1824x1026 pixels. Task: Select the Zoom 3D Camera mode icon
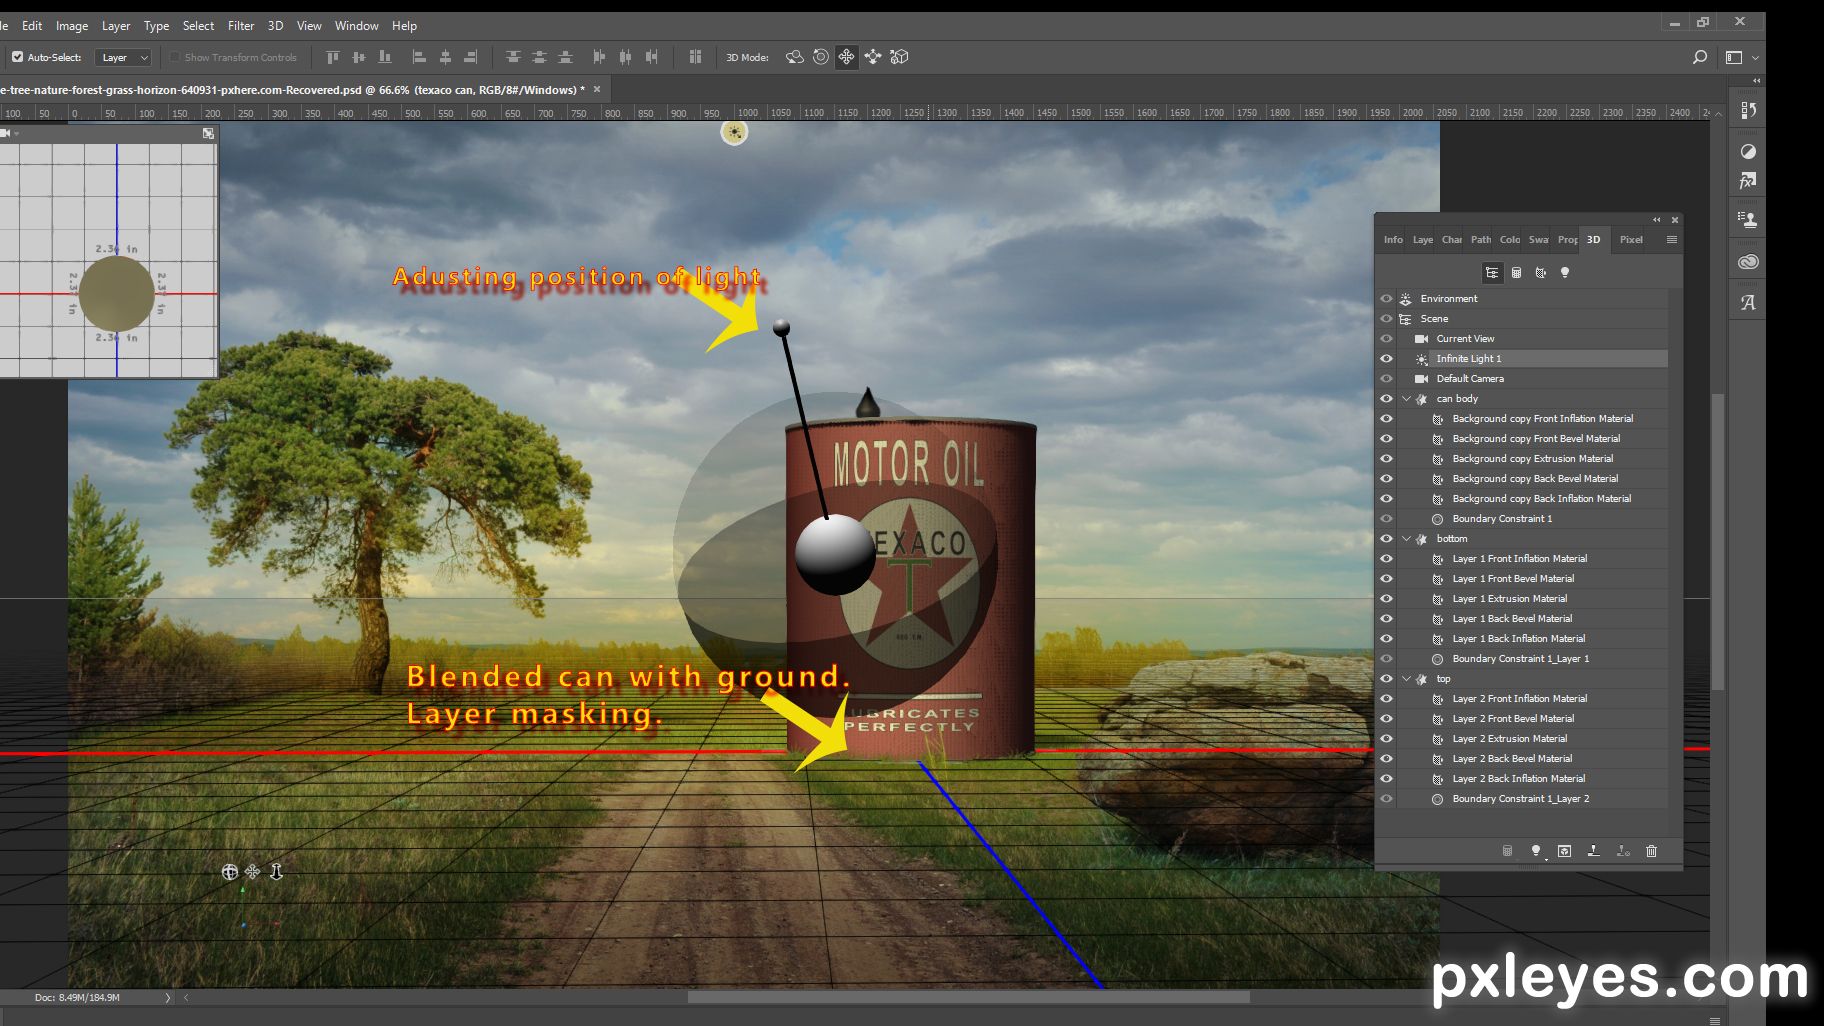pyautogui.click(x=899, y=57)
